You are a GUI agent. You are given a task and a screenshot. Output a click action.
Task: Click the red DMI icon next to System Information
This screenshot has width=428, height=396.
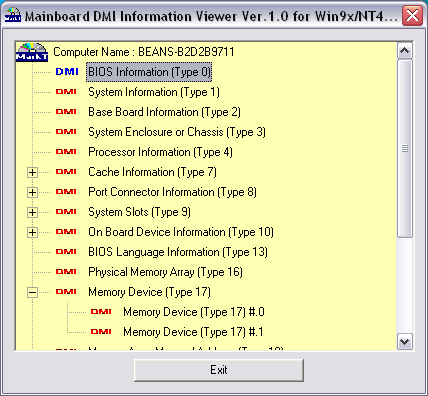[66, 92]
